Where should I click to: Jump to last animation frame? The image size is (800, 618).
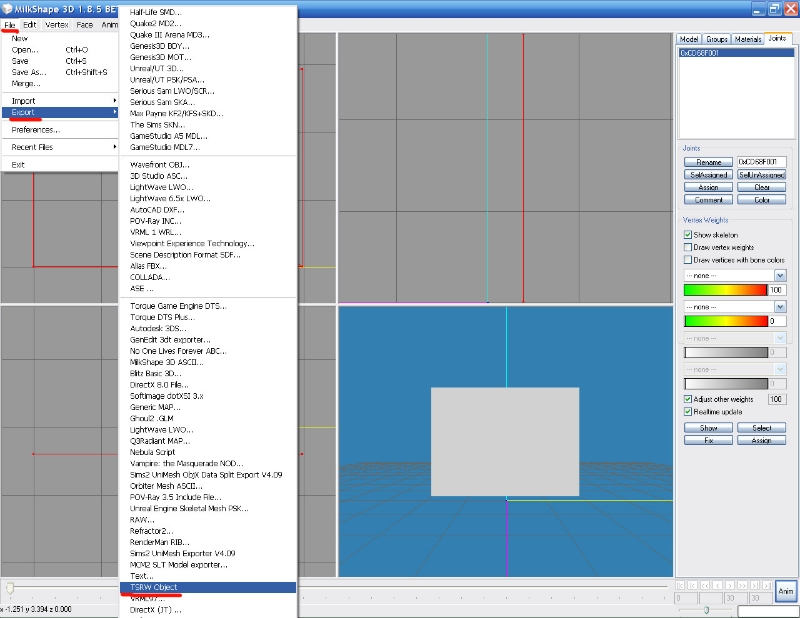[x=765, y=584]
